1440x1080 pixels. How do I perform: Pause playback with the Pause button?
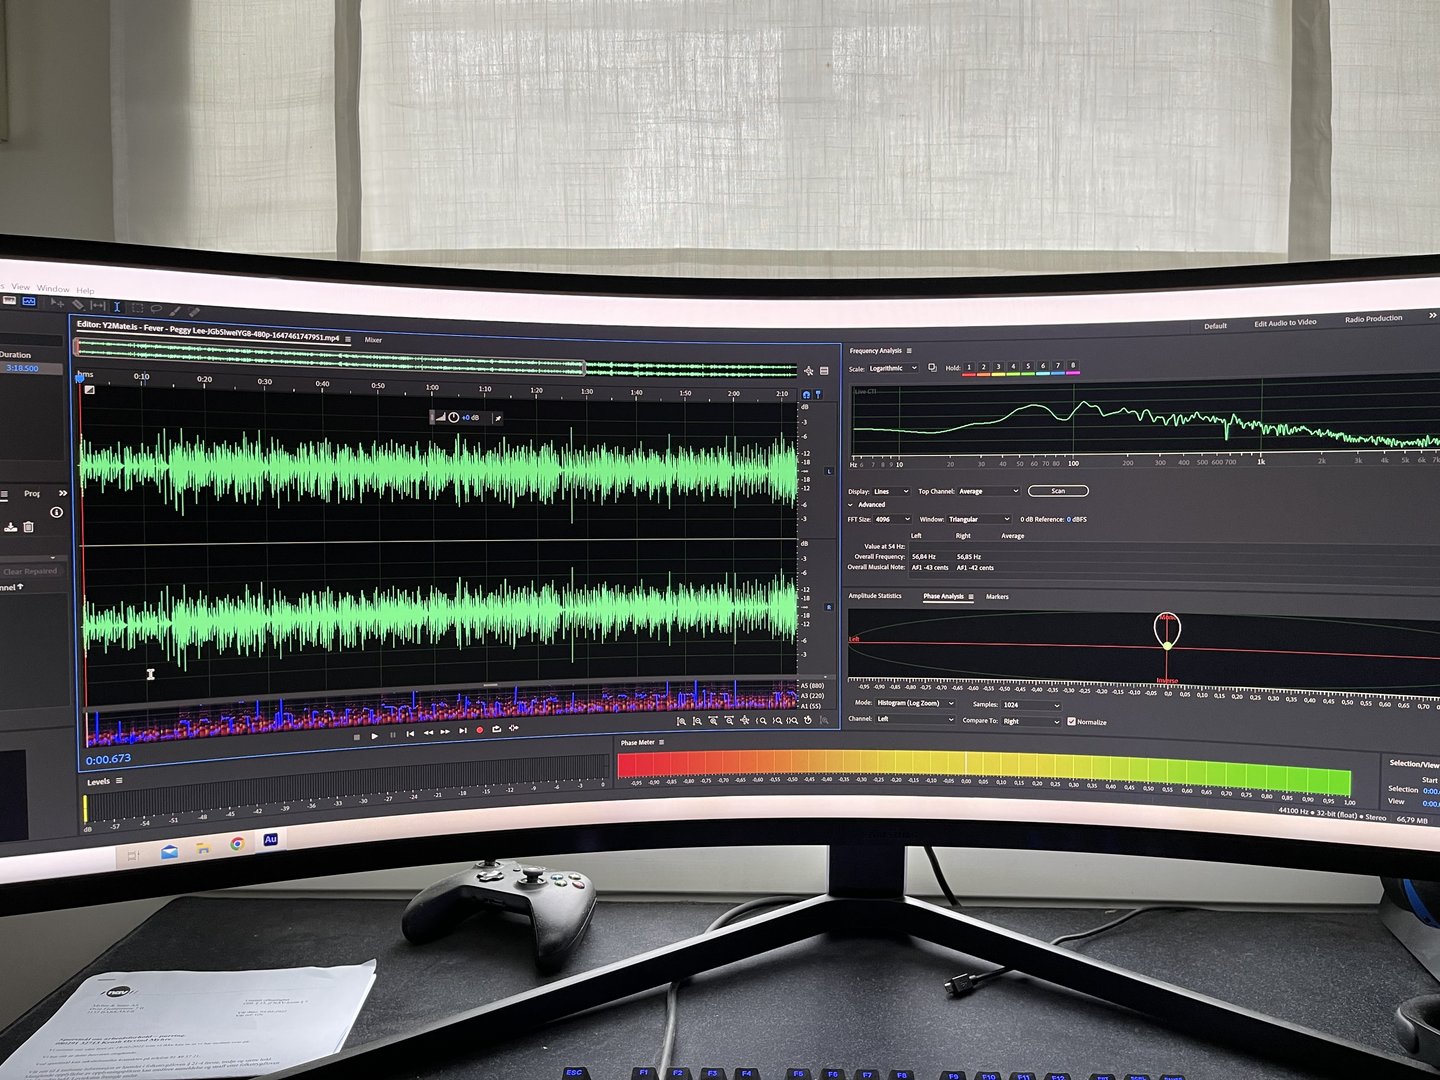click(393, 735)
